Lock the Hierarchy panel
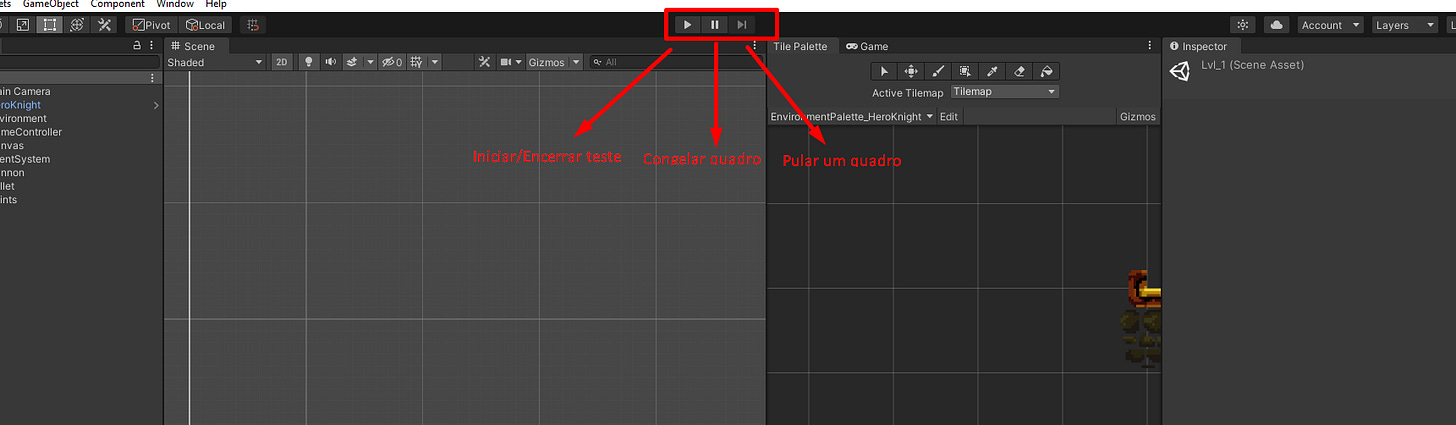This screenshot has height=425, width=1456. [x=137, y=46]
